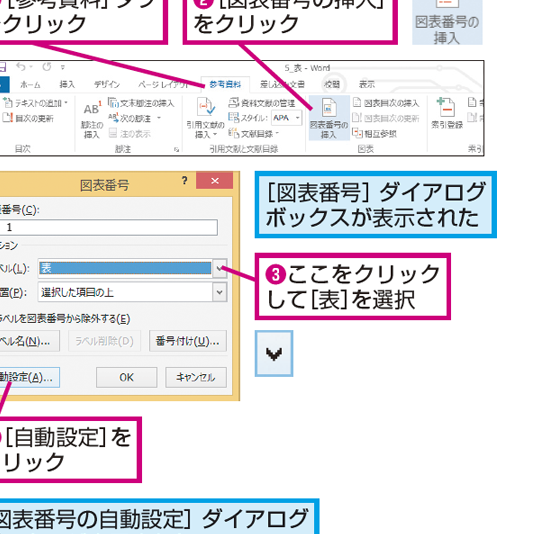Select the 参考資料 ribbon tab

[225, 84]
